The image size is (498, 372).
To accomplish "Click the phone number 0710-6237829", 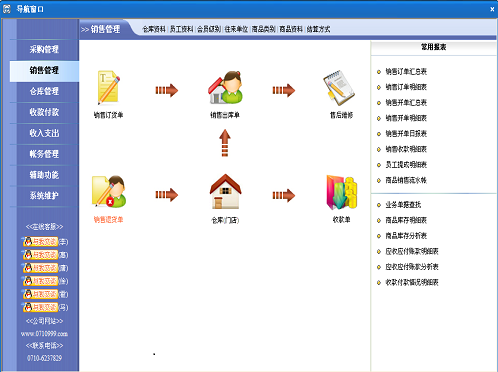I will (44, 358).
